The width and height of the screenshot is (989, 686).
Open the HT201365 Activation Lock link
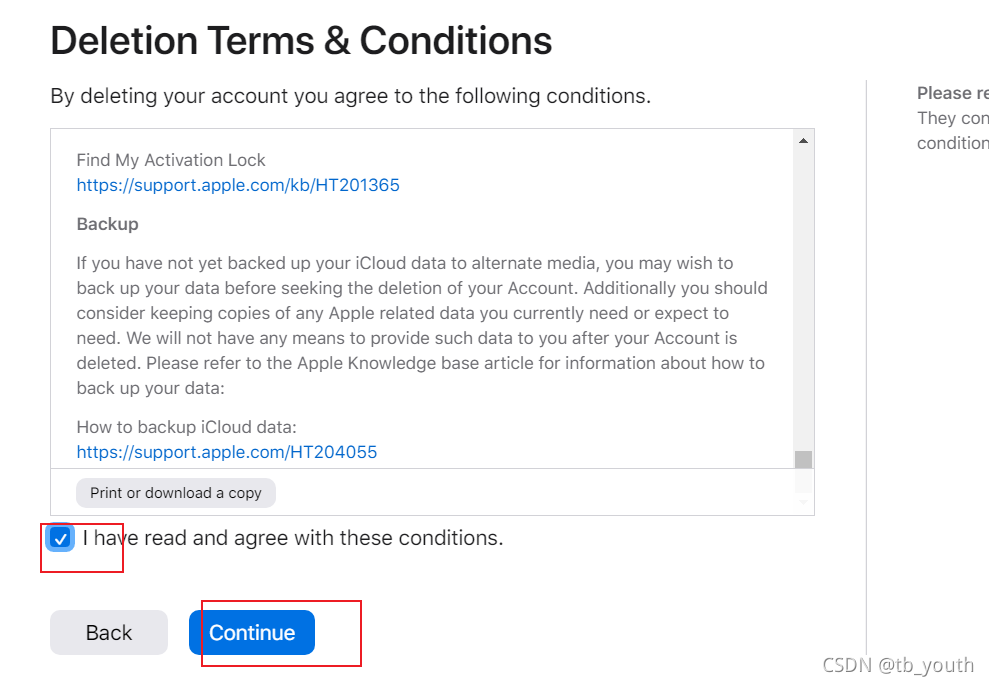coord(238,185)
